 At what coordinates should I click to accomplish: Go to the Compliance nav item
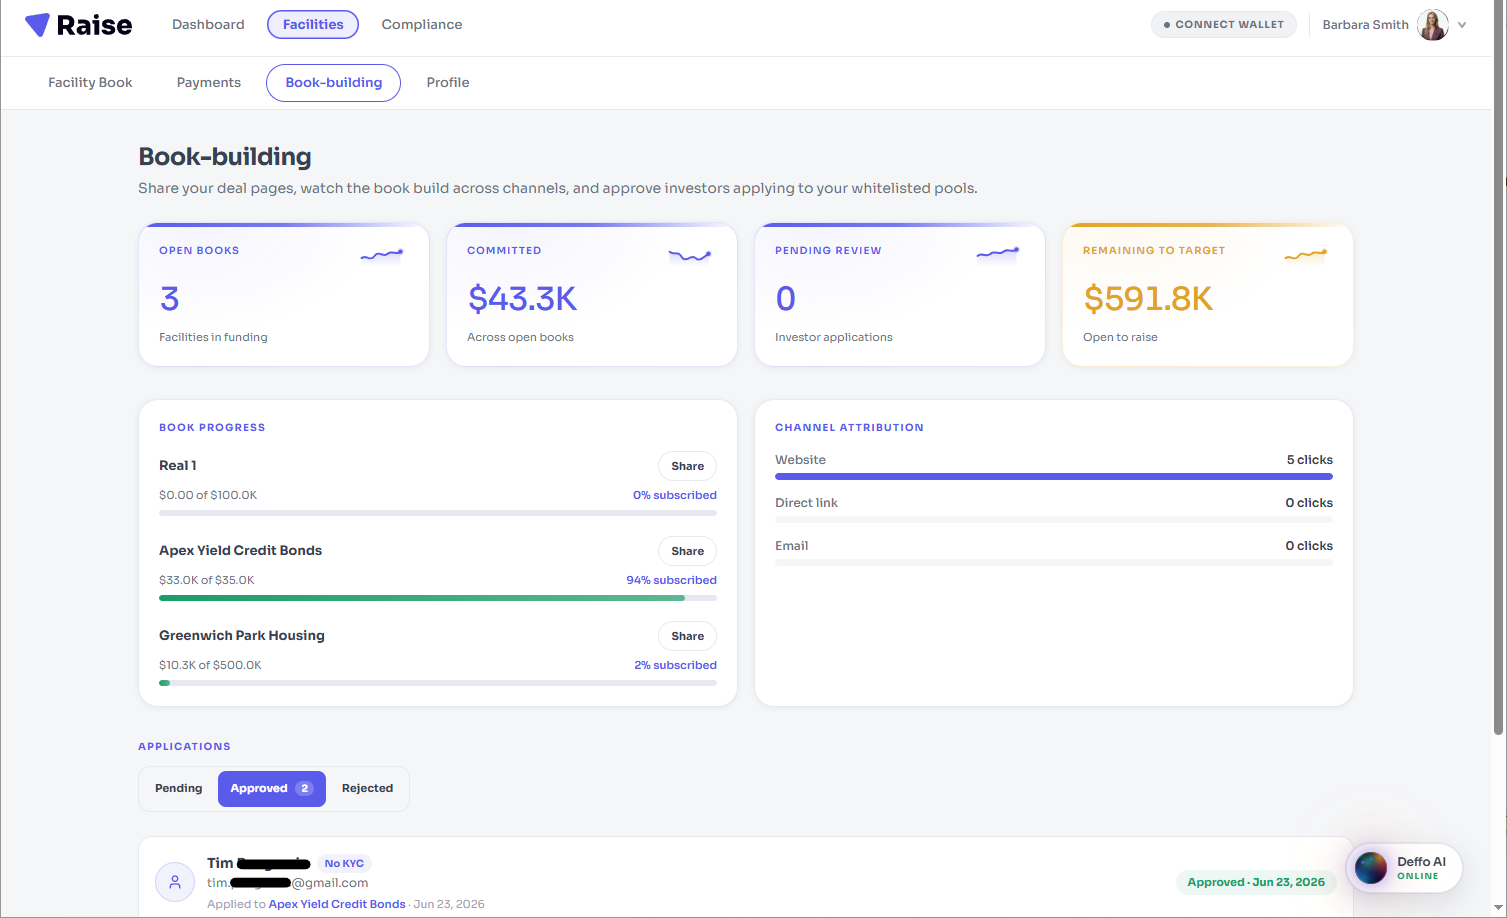[x=422, y=25]
